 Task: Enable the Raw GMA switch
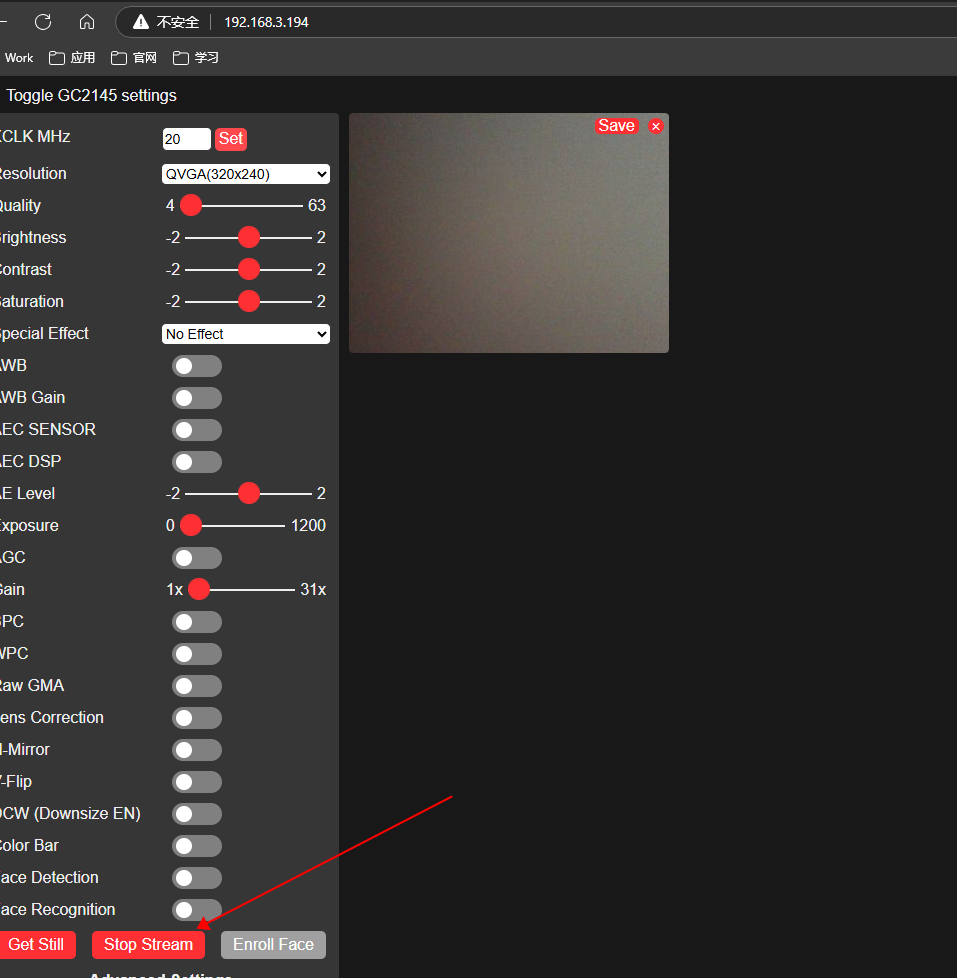click(x=197, y=686)
